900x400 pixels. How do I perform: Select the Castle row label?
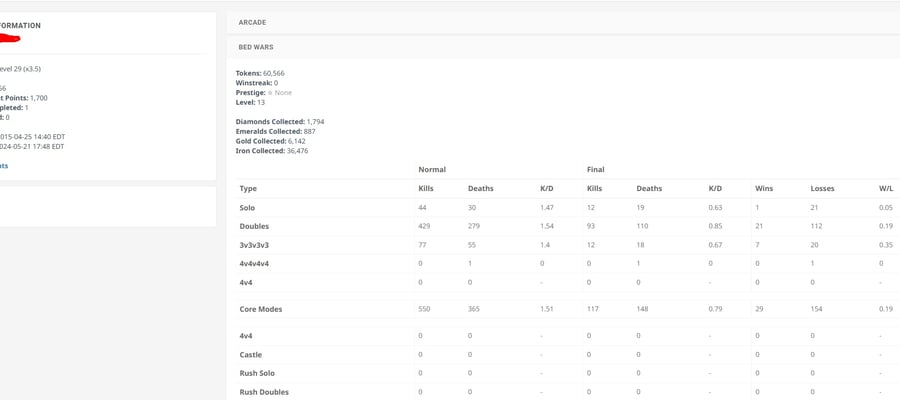[250, 355]
